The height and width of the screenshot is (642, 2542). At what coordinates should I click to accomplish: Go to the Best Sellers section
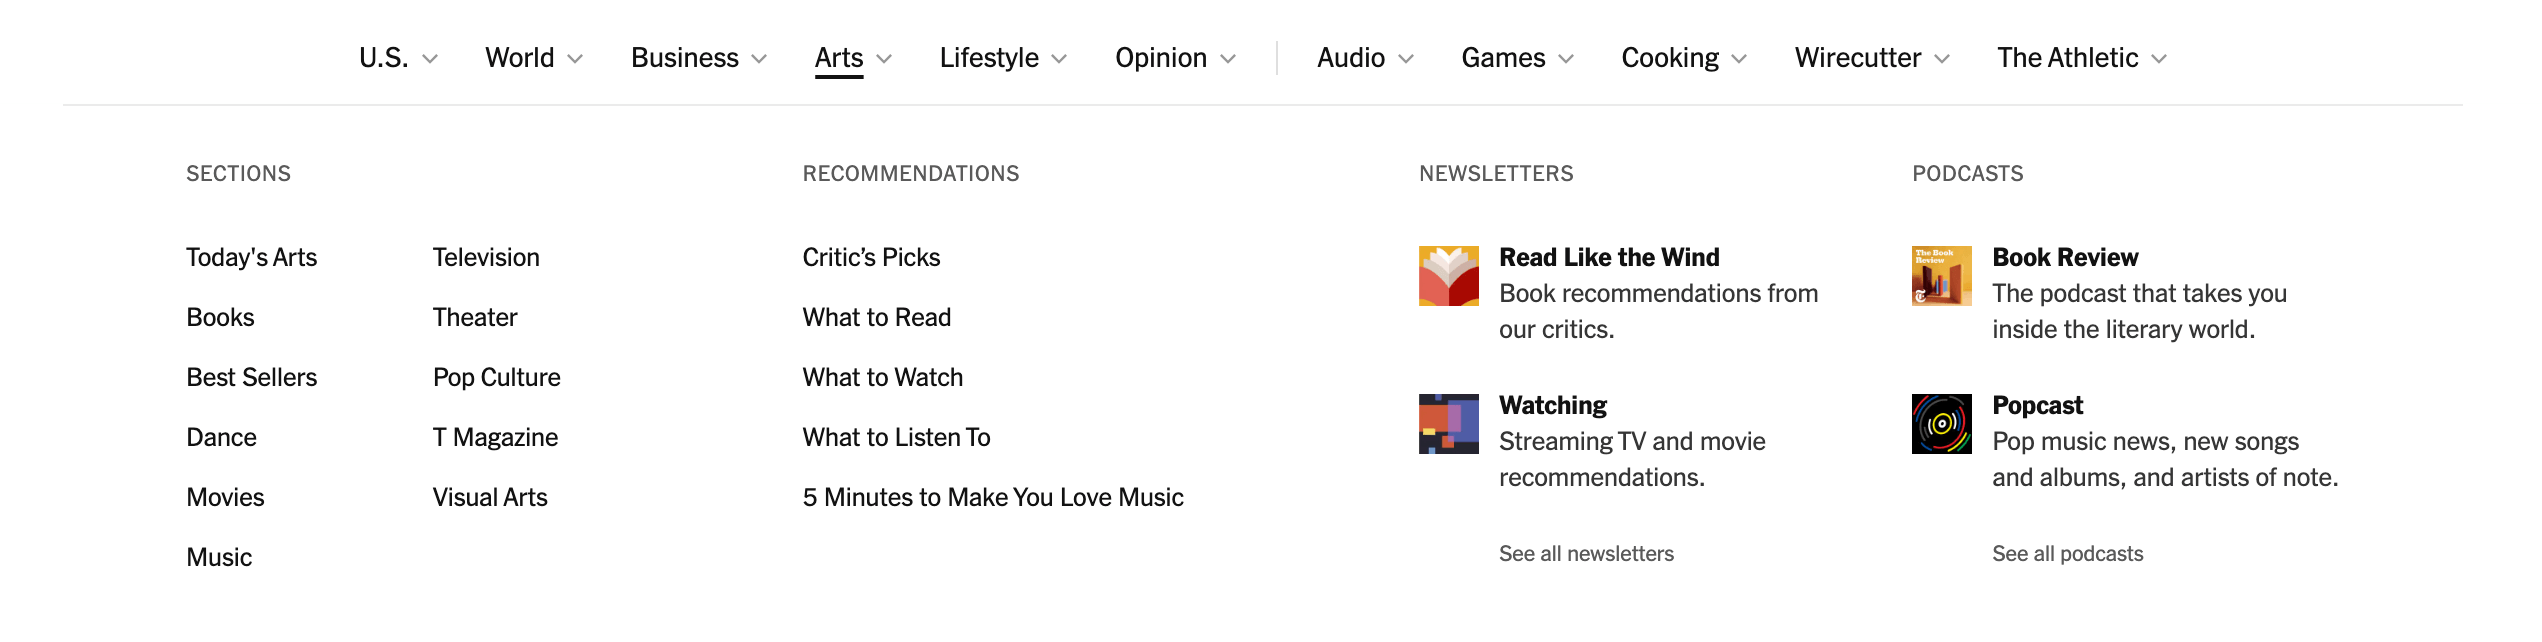click(x=252, y=377)
